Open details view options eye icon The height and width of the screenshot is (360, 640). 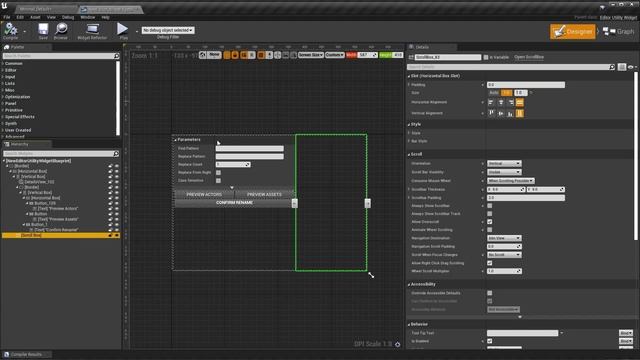coord(632,67)
